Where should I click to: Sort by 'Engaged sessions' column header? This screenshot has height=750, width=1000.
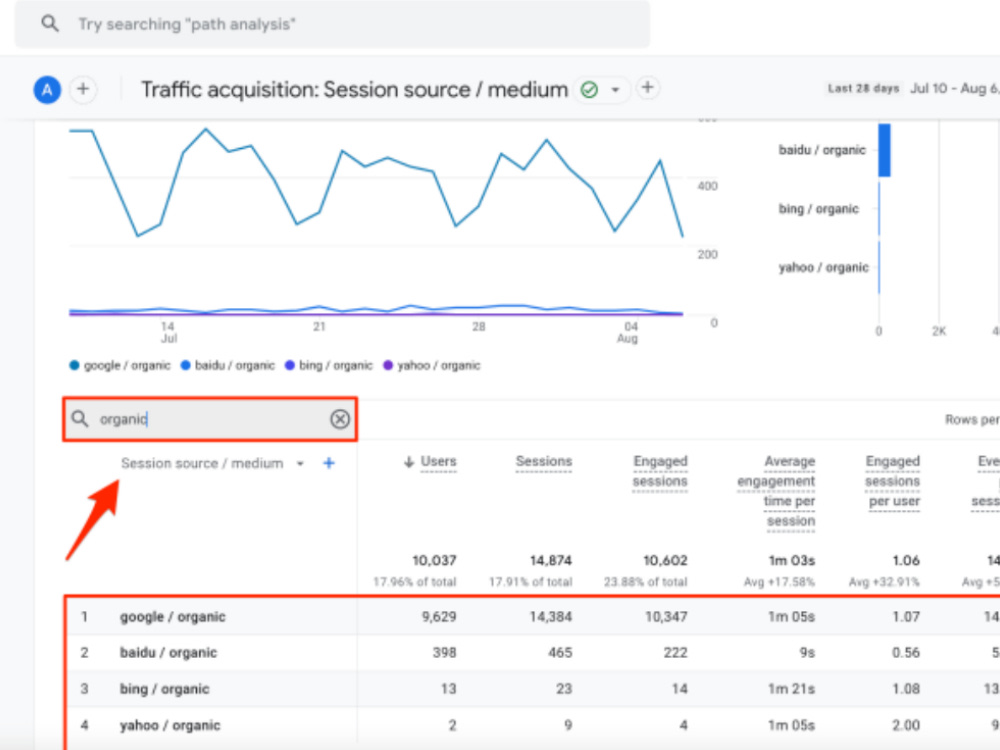[660, 471]
